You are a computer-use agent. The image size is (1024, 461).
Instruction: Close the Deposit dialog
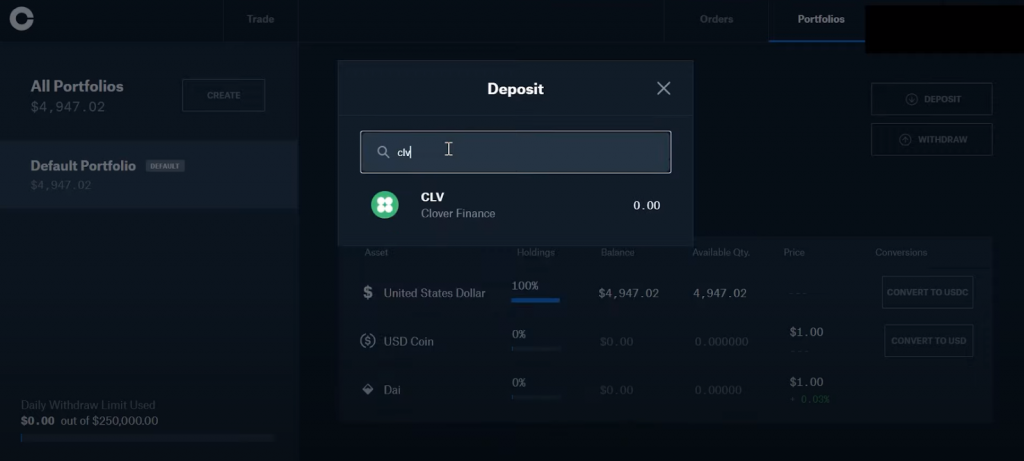(x=664, y=88)
